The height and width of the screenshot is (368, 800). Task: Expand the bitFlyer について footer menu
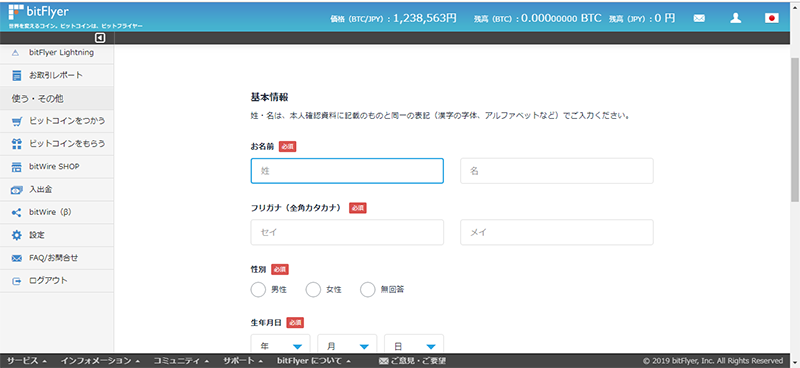click(x=314, y=361)
